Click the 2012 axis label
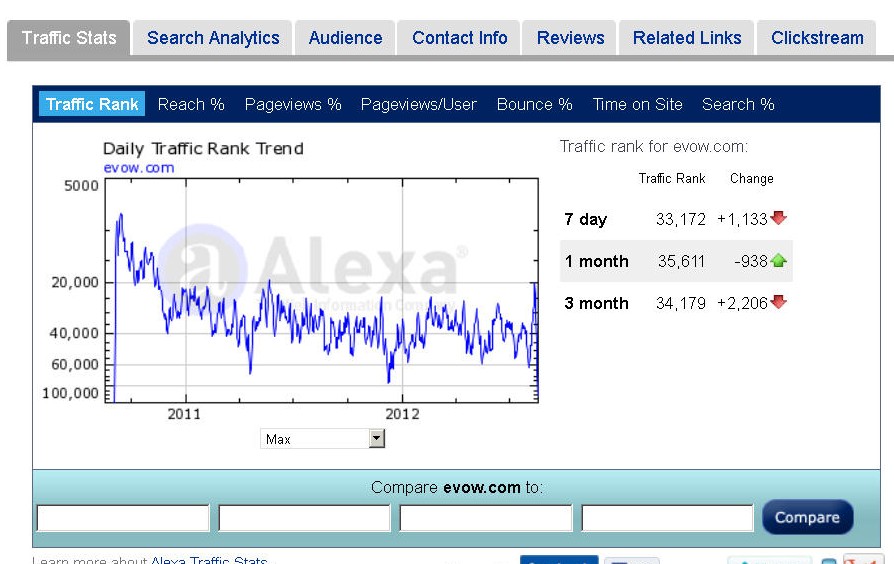Image resolution: width=894 pixels, height=564 pixels. click(402, 414)
